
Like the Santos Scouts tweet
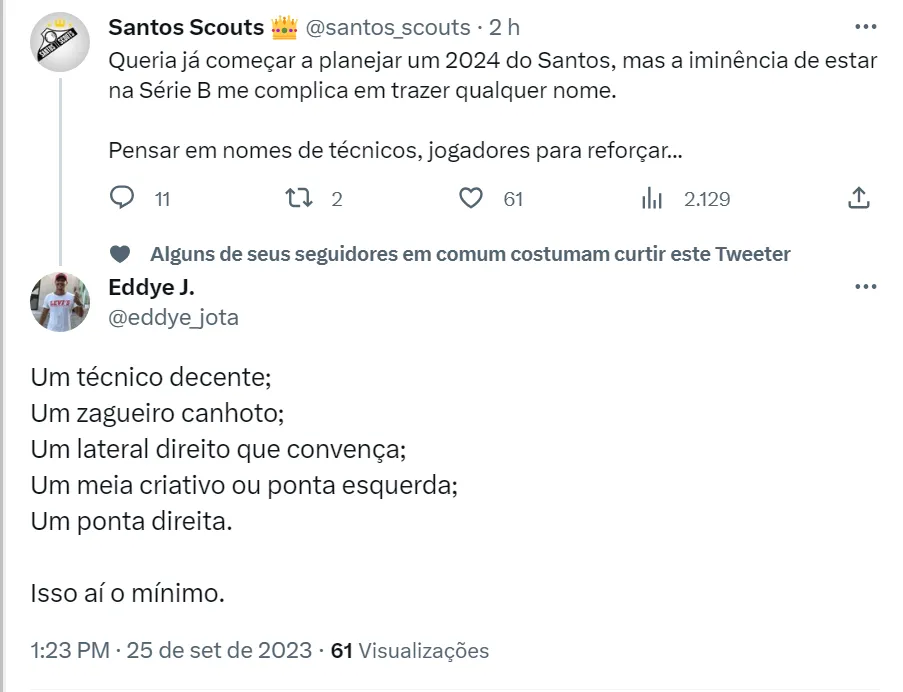[471, 198]
